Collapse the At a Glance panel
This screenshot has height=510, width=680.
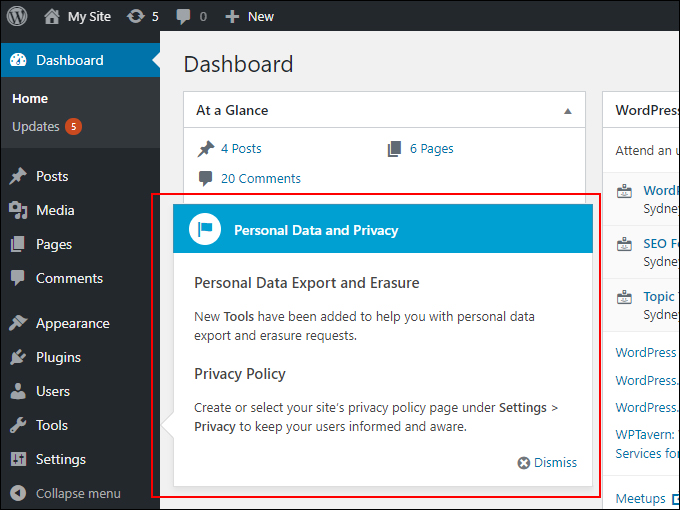click(x=567, y=111)
